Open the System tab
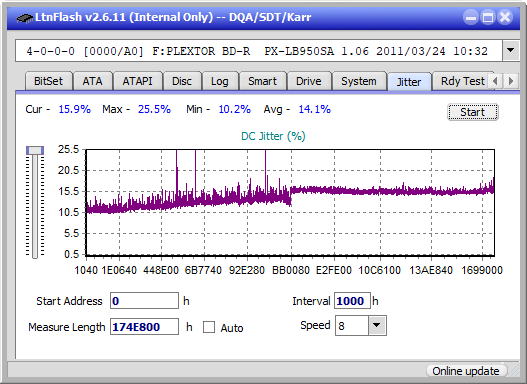Screen dimensions: 527x384 coord(359,81)
